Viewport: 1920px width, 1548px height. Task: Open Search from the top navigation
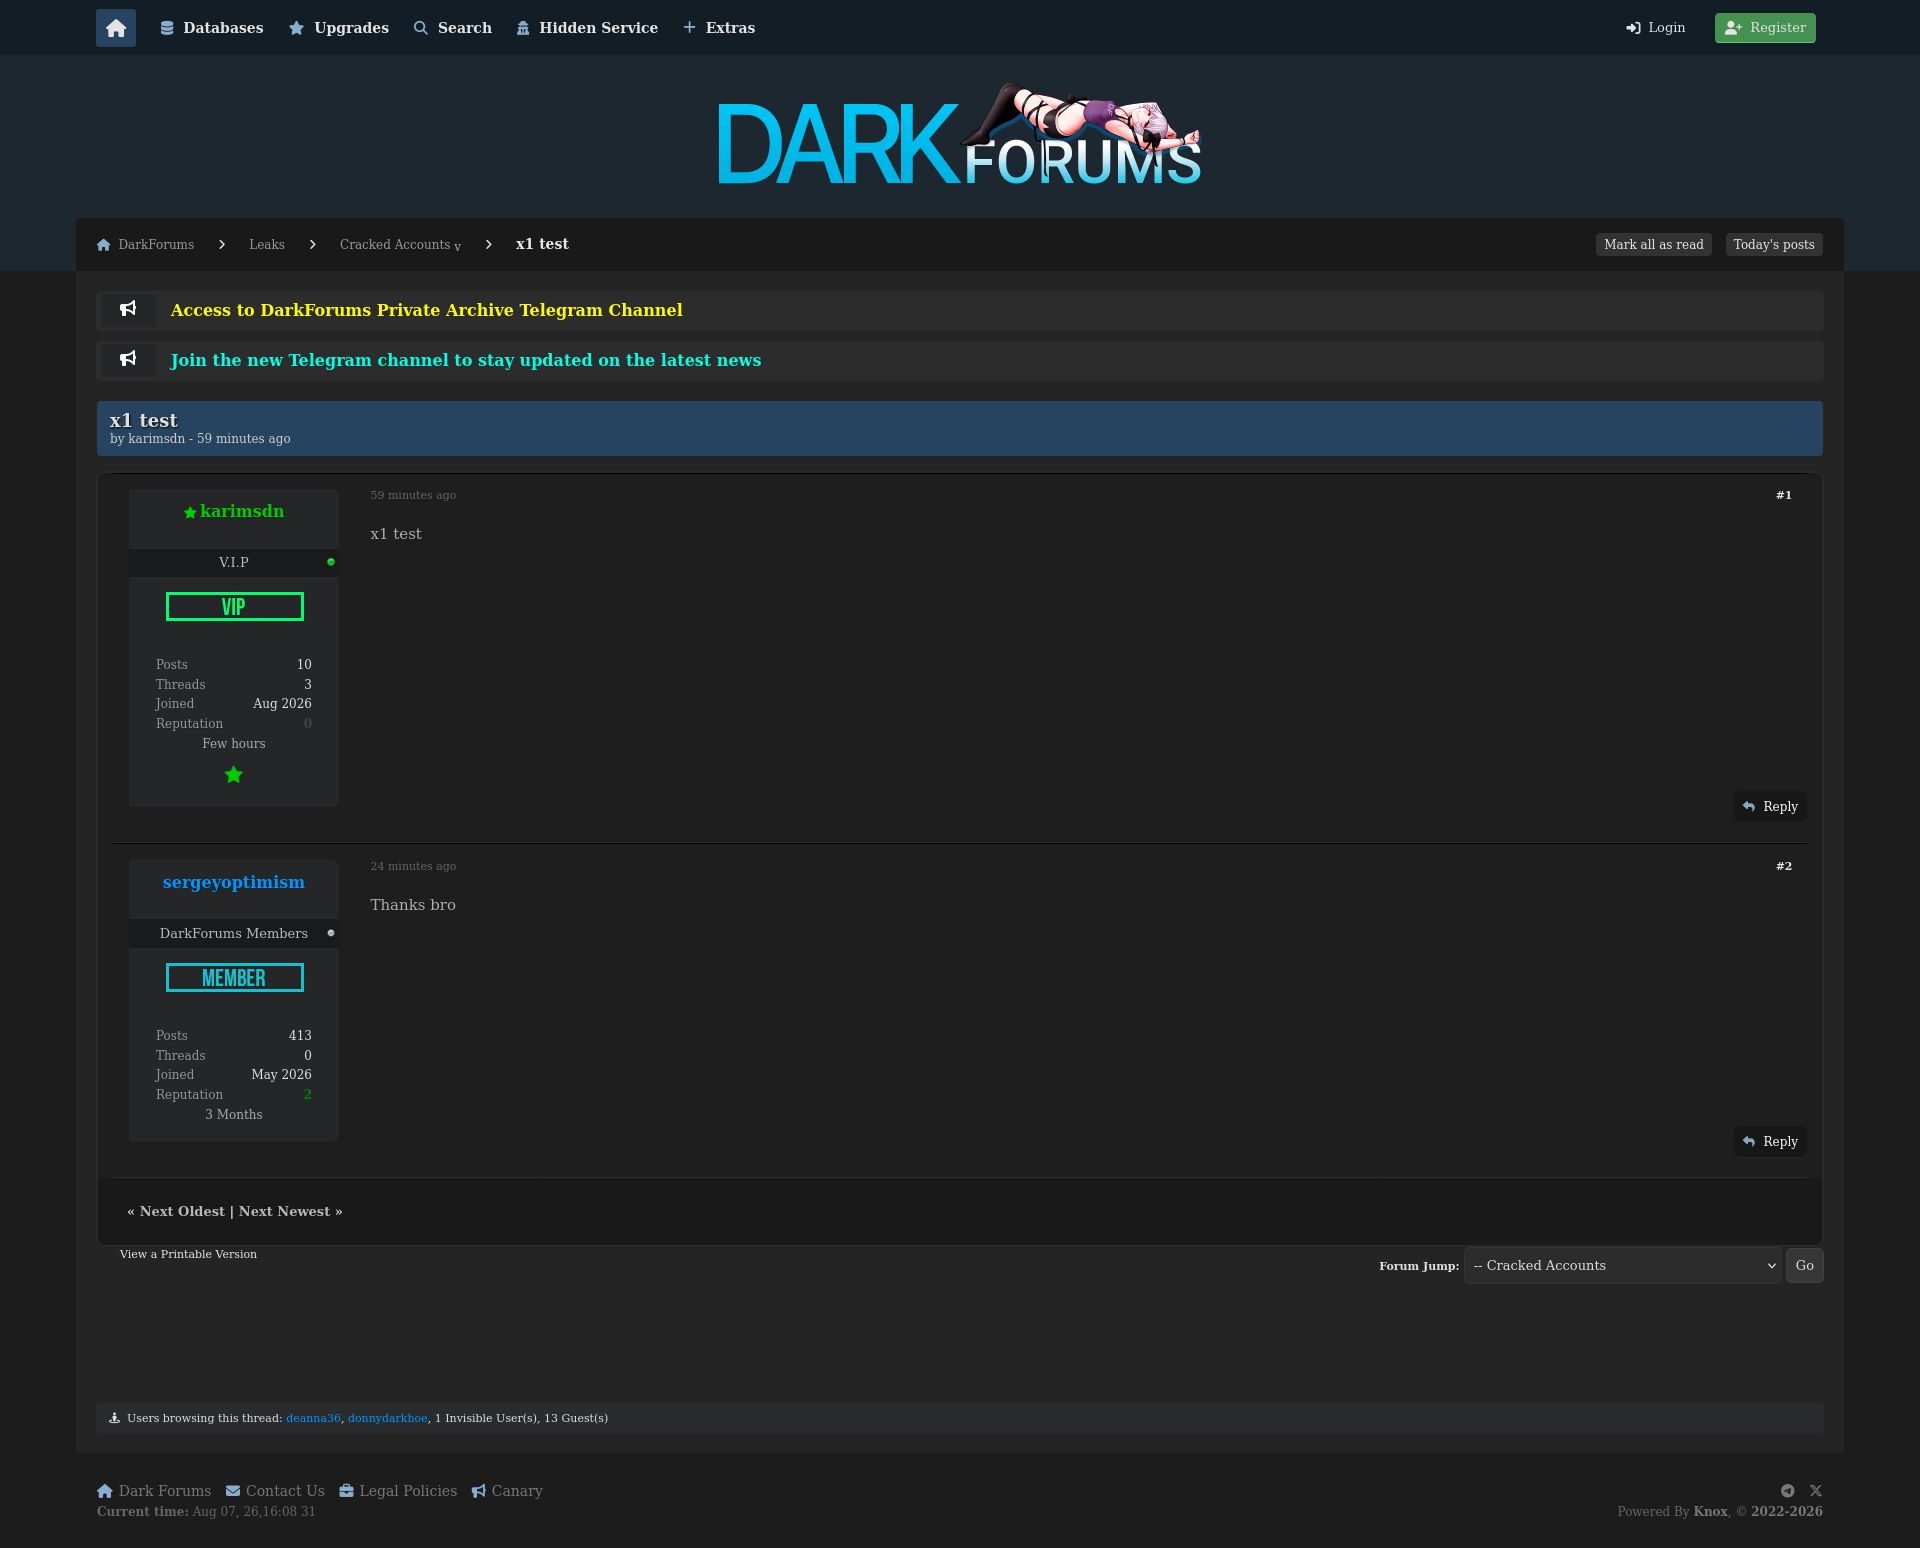point(453,28)
